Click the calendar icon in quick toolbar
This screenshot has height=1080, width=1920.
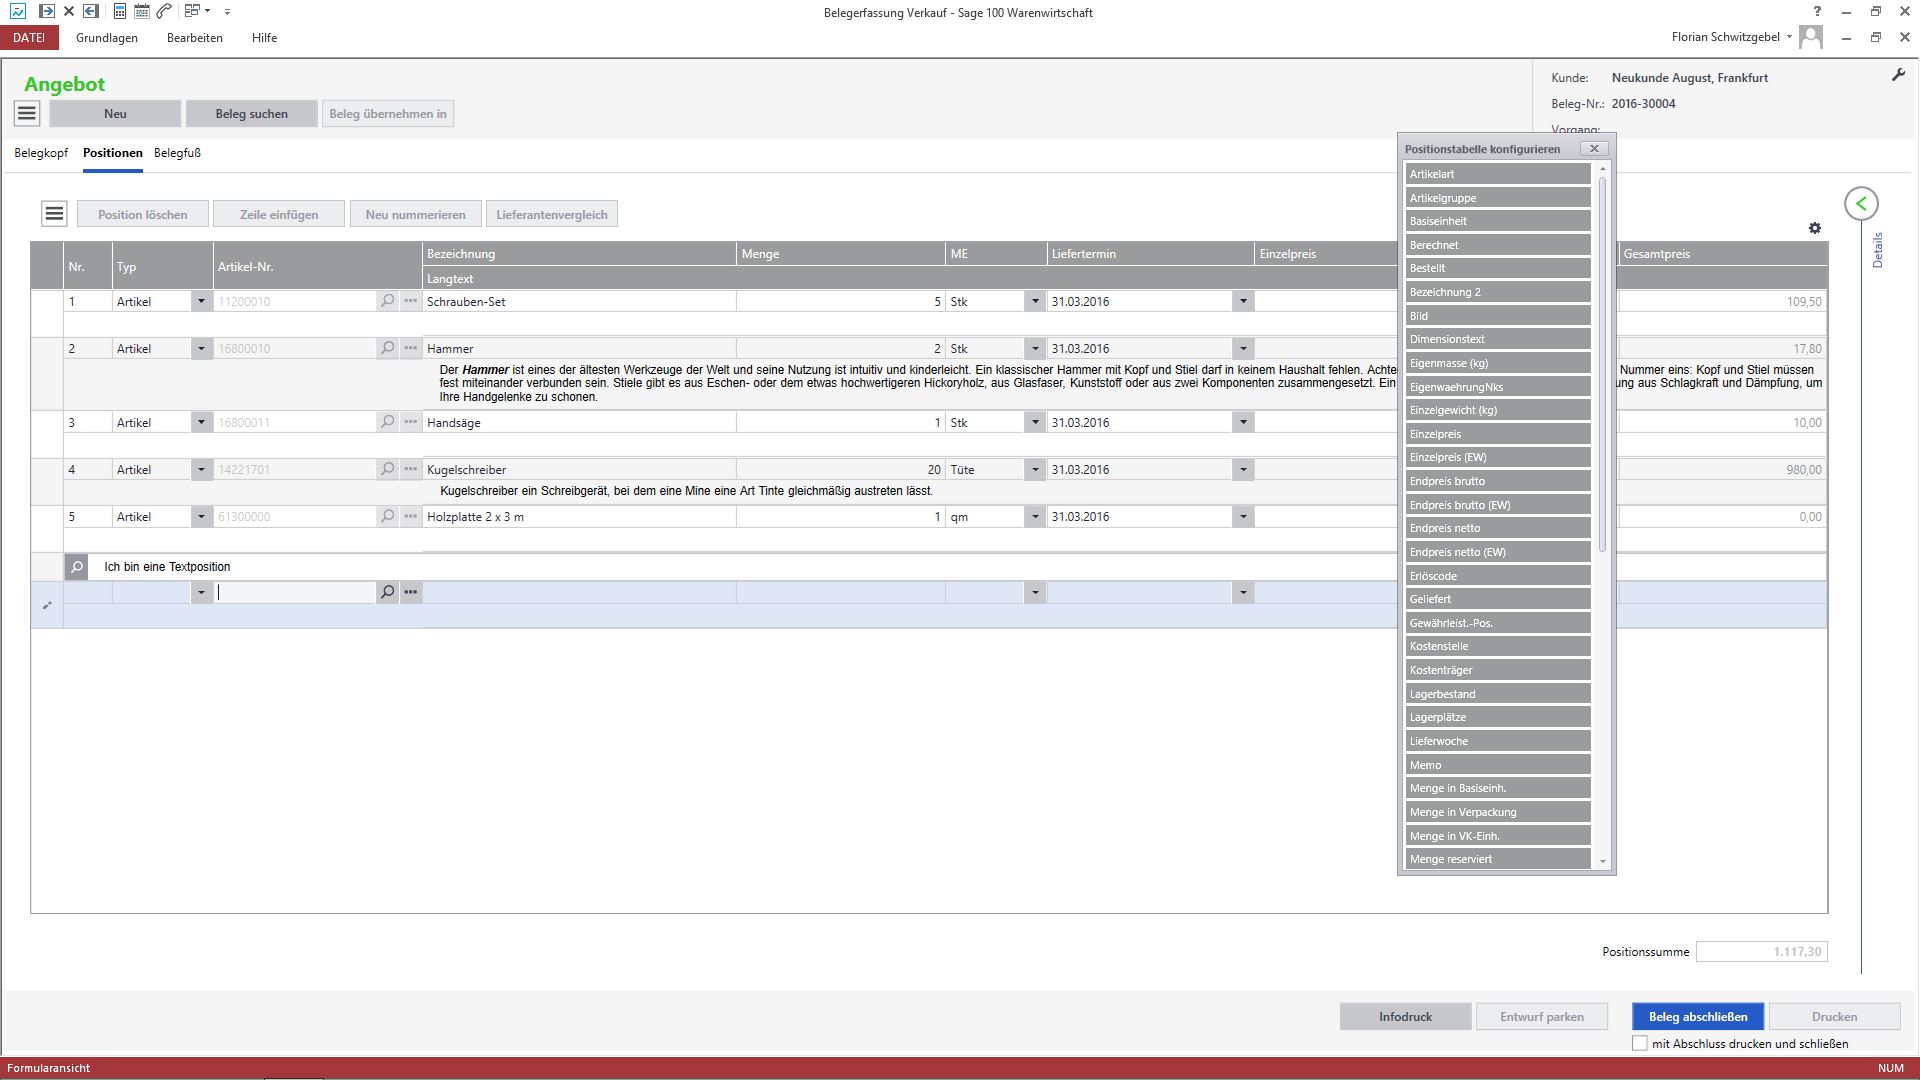142,12
